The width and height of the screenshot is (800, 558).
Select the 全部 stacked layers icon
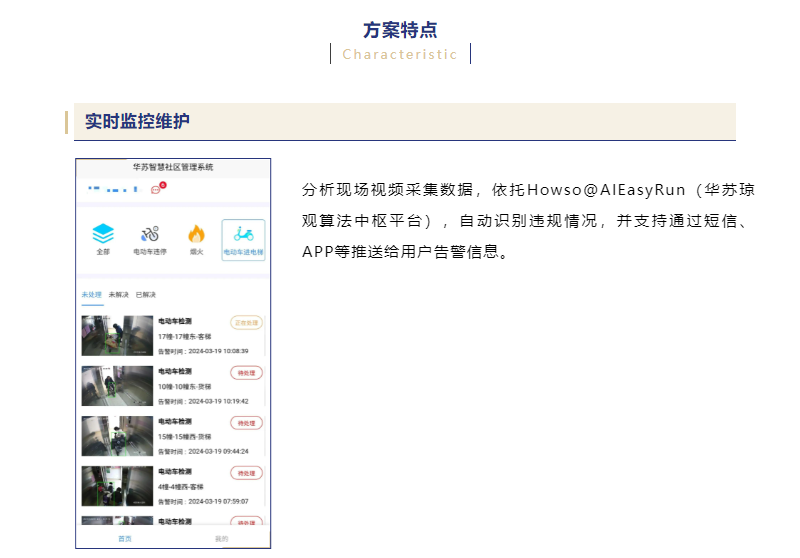pos(103,235)
